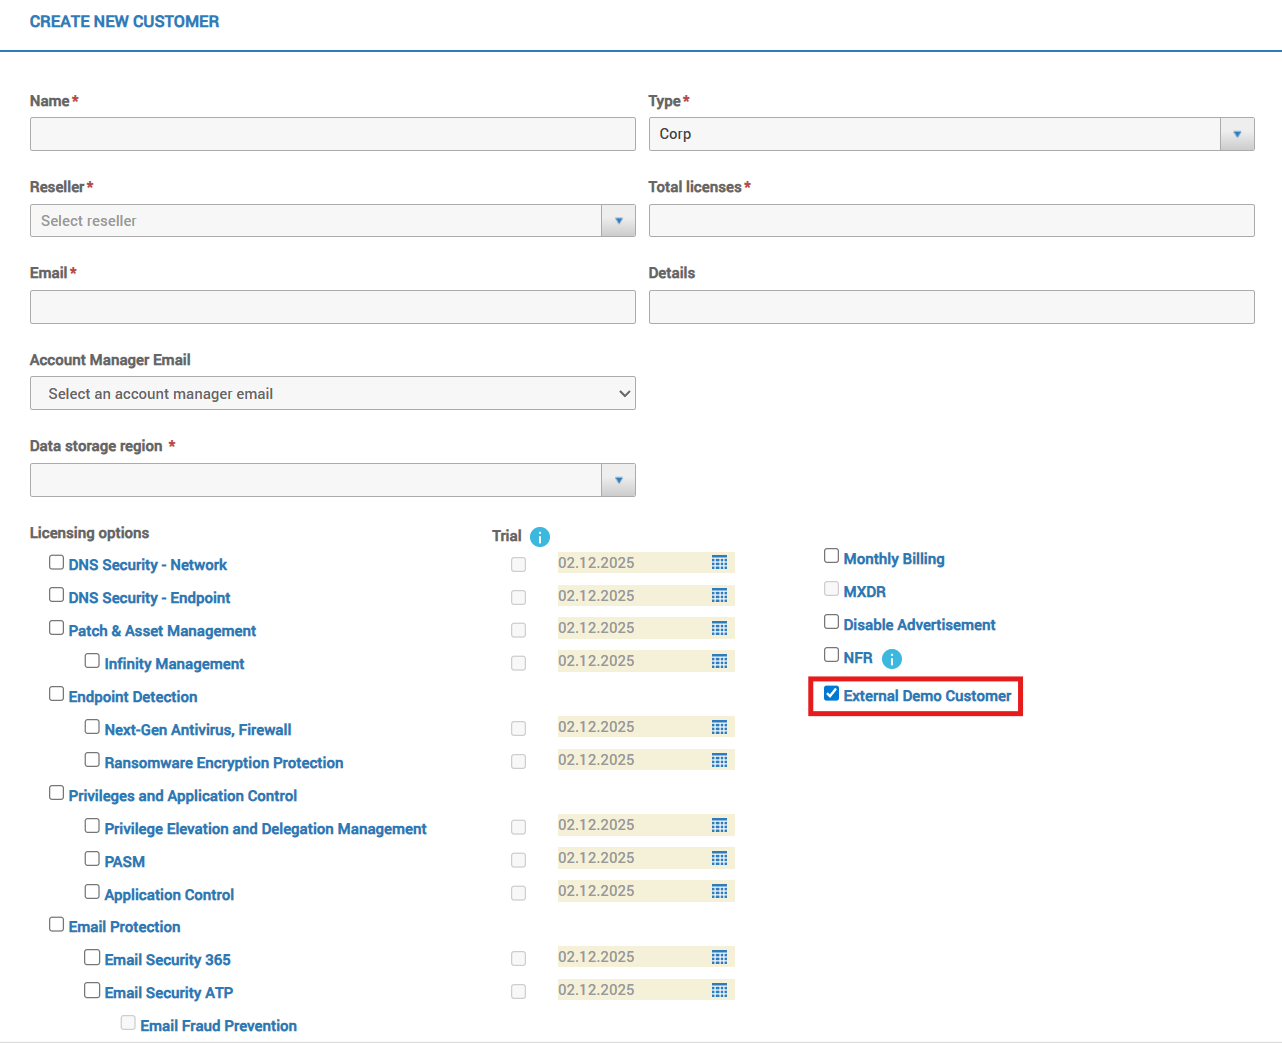Screen dimensions: 1282x1043
Task: Click the Details input field
Action: point(952,307)
